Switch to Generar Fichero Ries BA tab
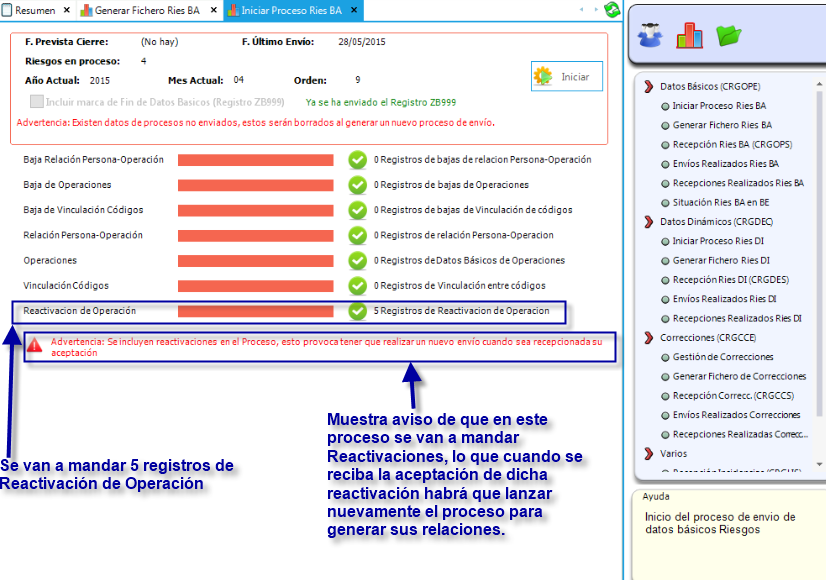The height and width of the screenshot is (580, 826). point(145,10)
